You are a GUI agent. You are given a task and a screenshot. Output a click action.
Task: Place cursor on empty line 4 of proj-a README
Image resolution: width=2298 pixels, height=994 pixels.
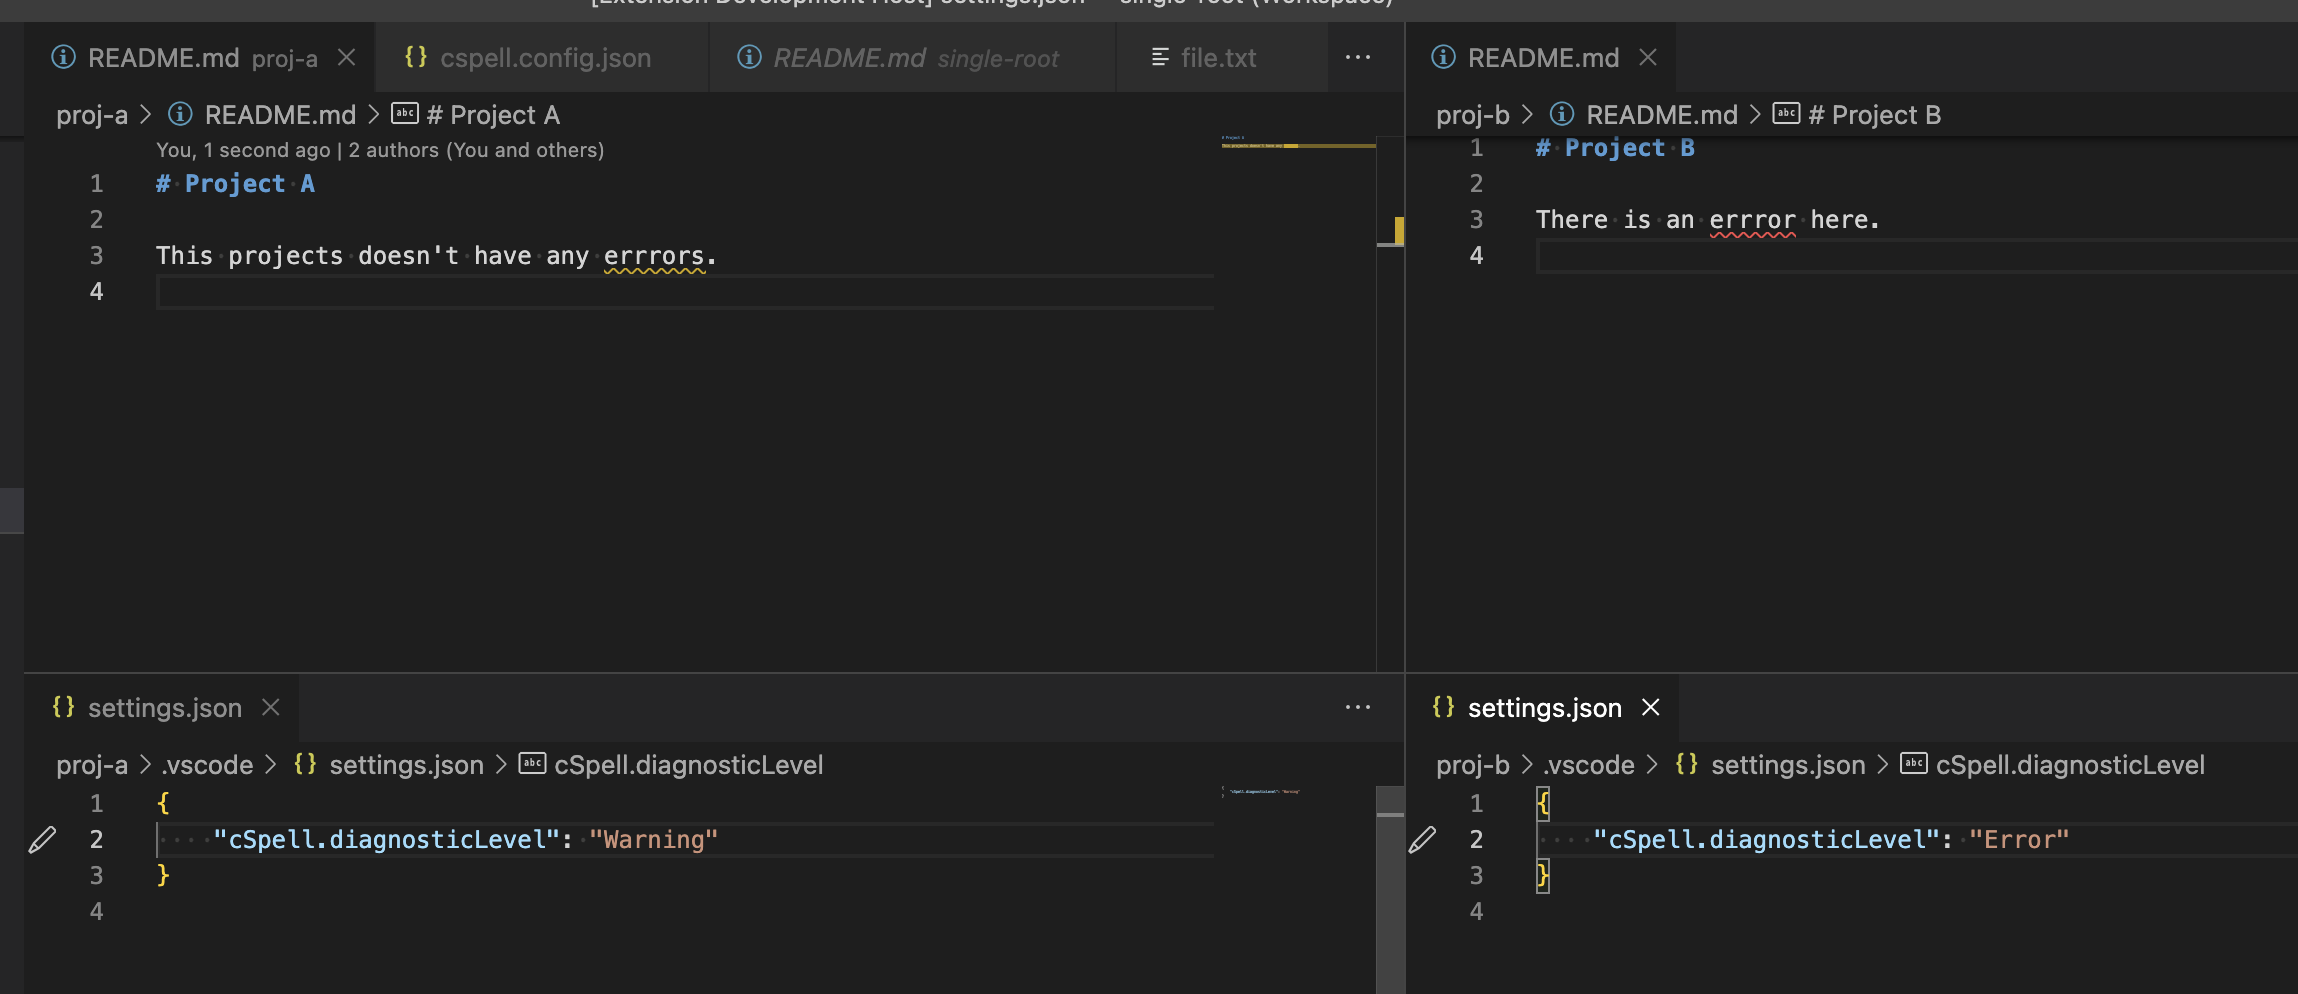[x=685, y=292]
